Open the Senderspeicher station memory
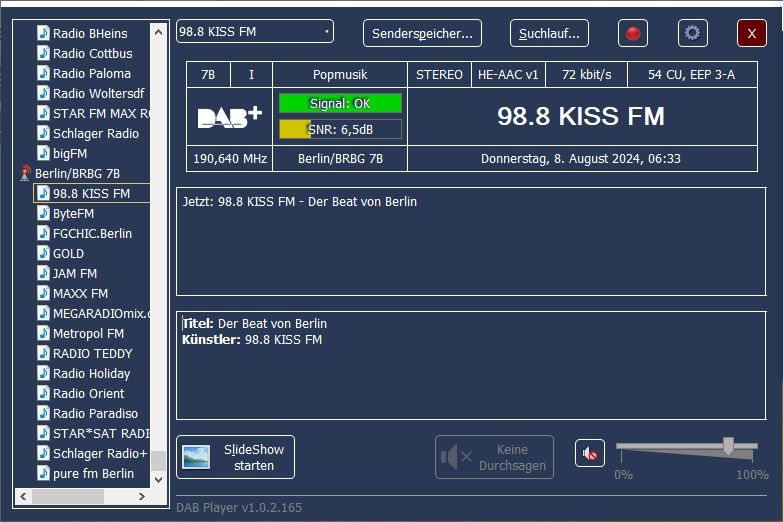The width and height of the screenshot is (783, 522). point(422,33)
